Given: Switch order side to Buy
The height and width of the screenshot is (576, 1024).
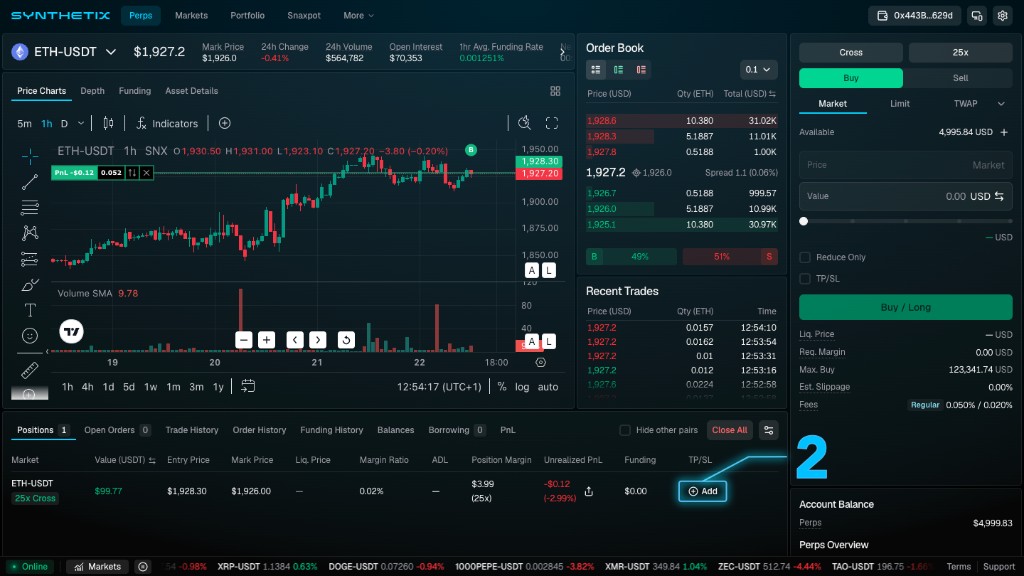Looking at the screenshot, I should pos(851,78).
